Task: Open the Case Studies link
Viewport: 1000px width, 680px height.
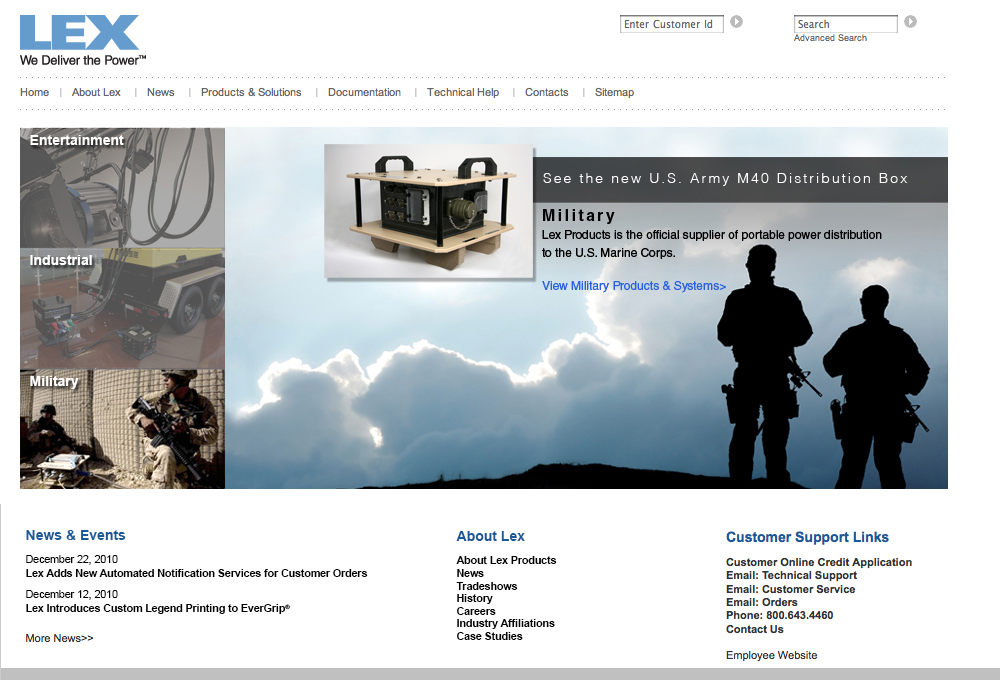Action: pyautogui.click(x=489, y=636)
